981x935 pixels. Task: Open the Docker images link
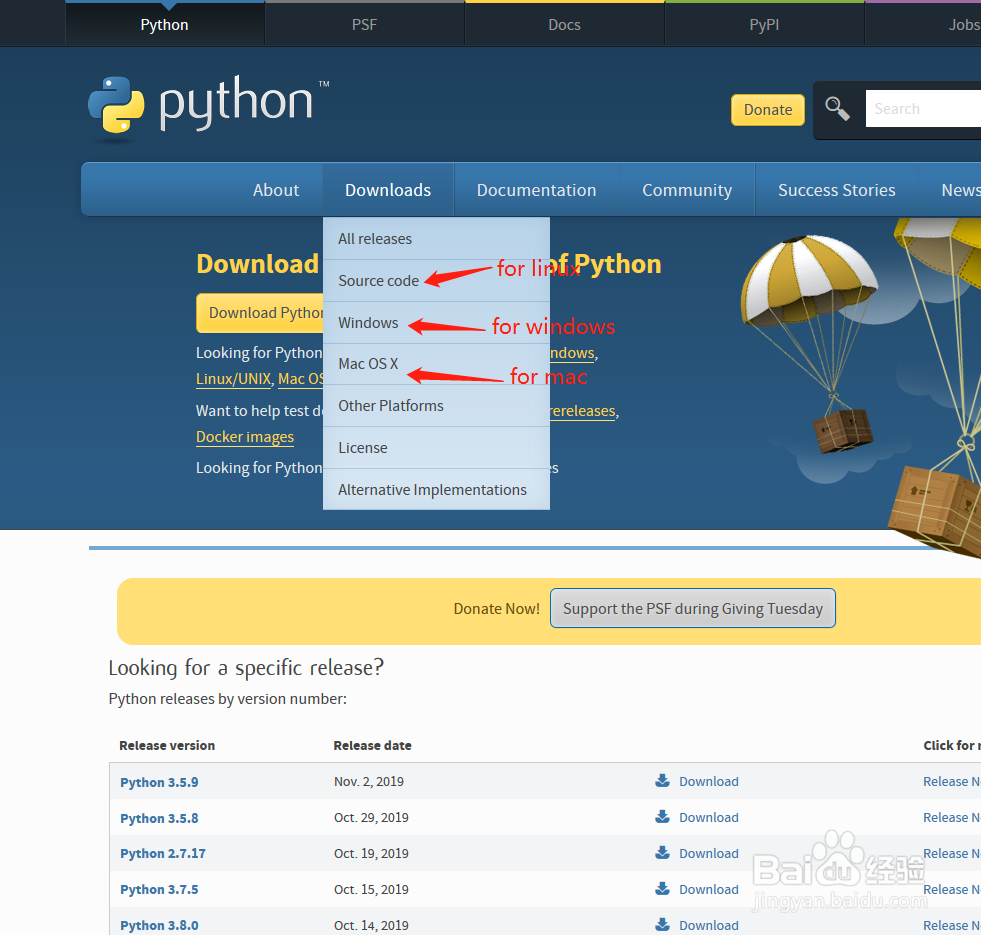click(245, 436)
